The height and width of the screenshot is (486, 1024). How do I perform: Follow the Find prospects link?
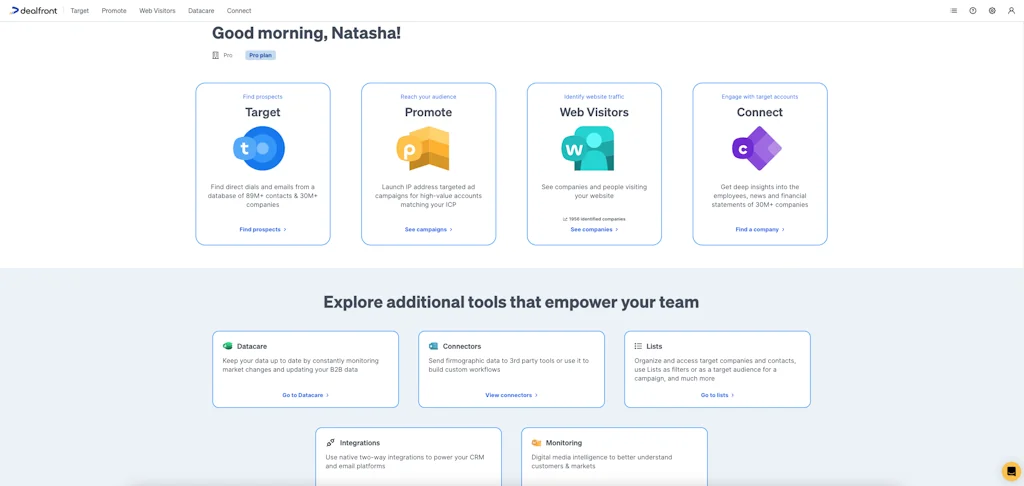coord(263,229)
